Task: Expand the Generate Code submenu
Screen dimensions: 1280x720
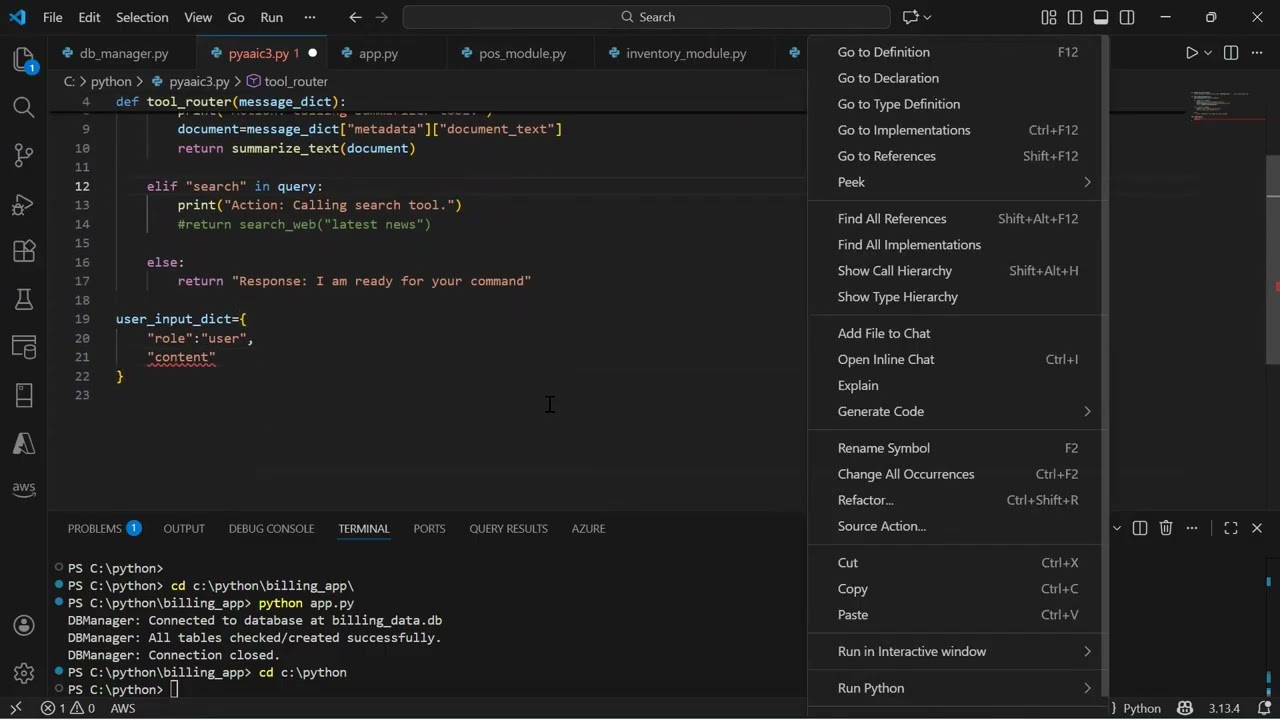Action: click(x=958, y=411)
